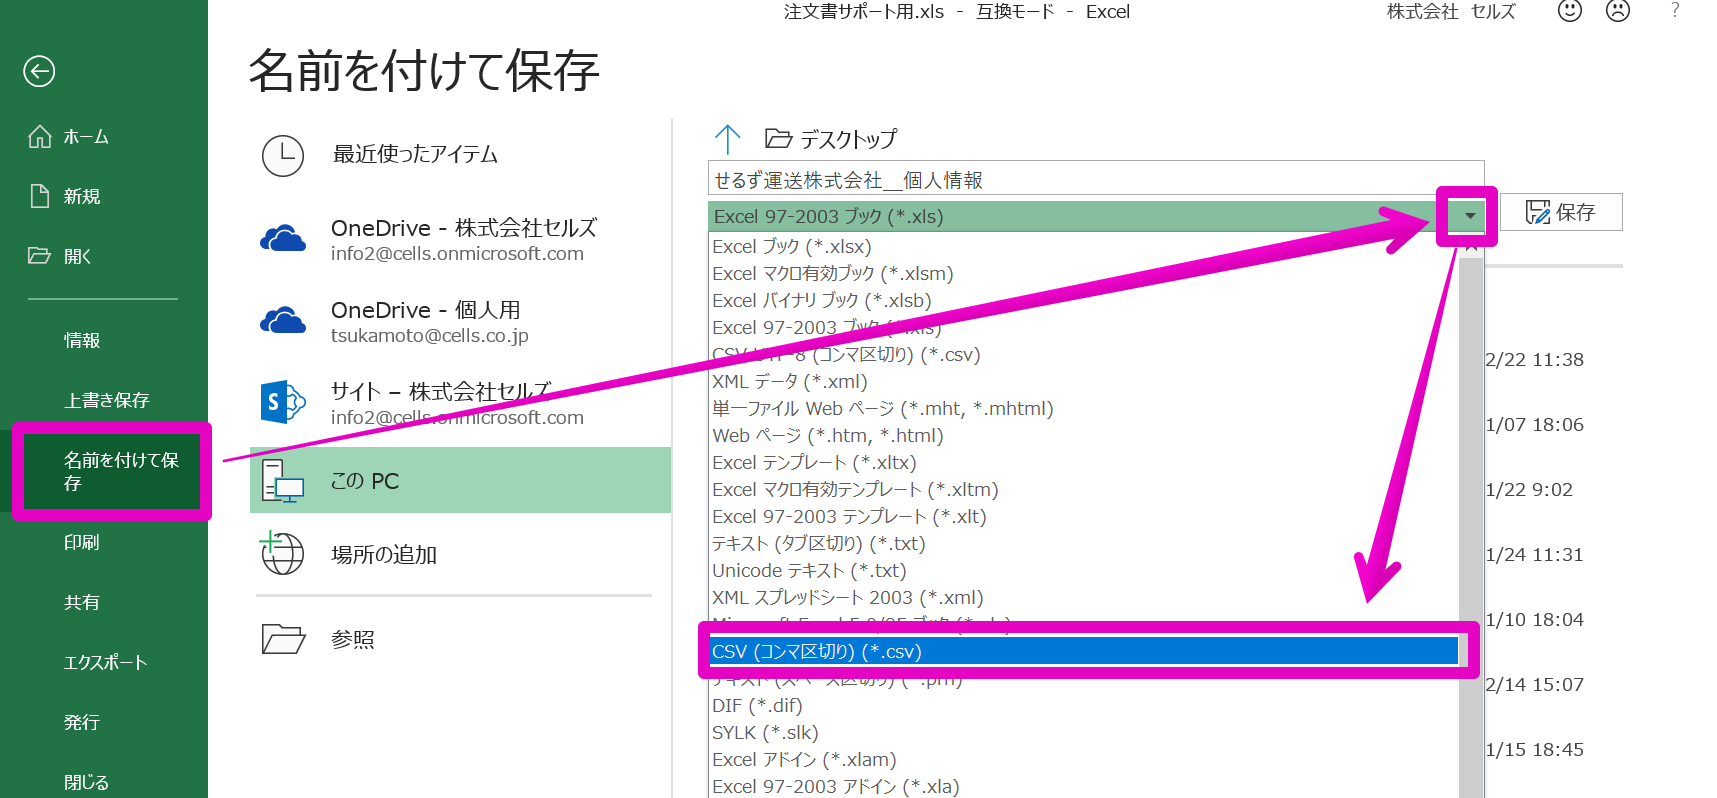Click file entry dated 2/22 11:38

(x=1535, y=360)
